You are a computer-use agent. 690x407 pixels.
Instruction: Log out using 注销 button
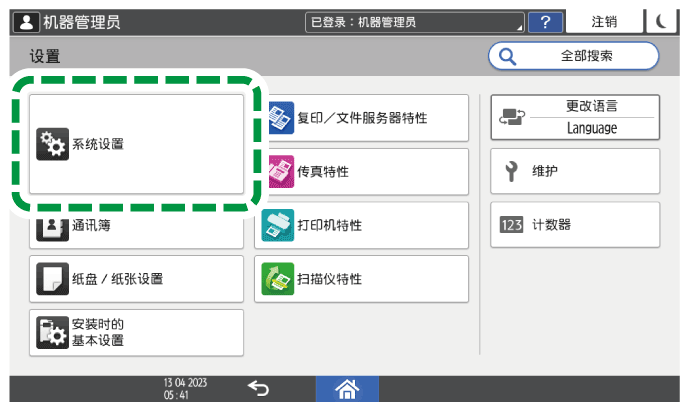[x=604, y=21]
